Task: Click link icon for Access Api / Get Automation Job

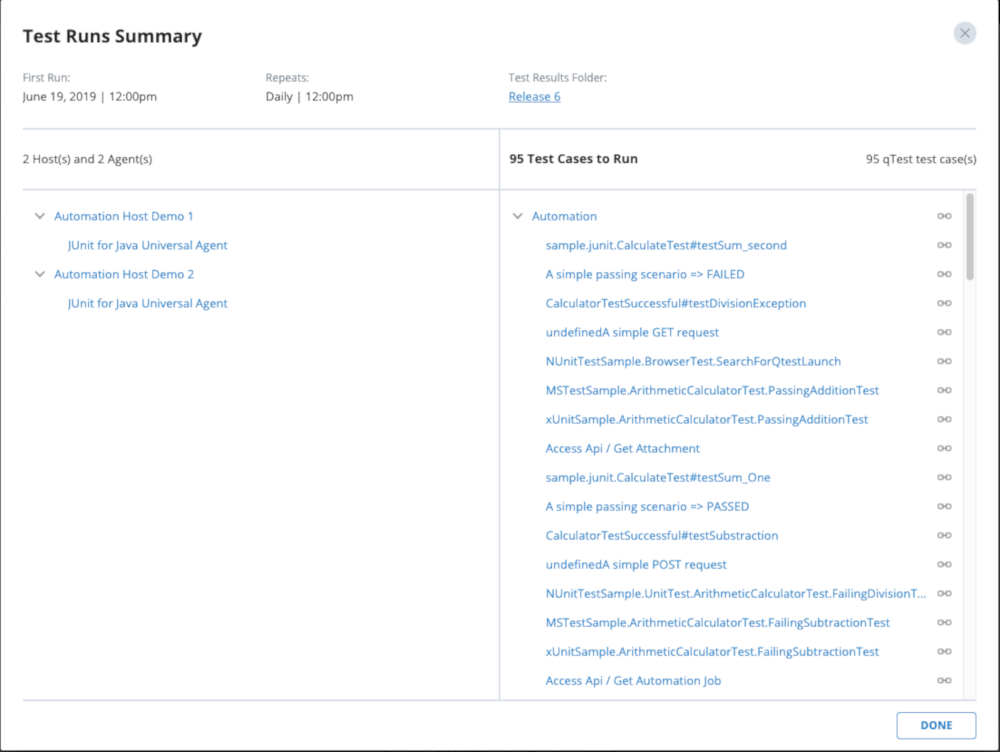Action: point(943,680)
